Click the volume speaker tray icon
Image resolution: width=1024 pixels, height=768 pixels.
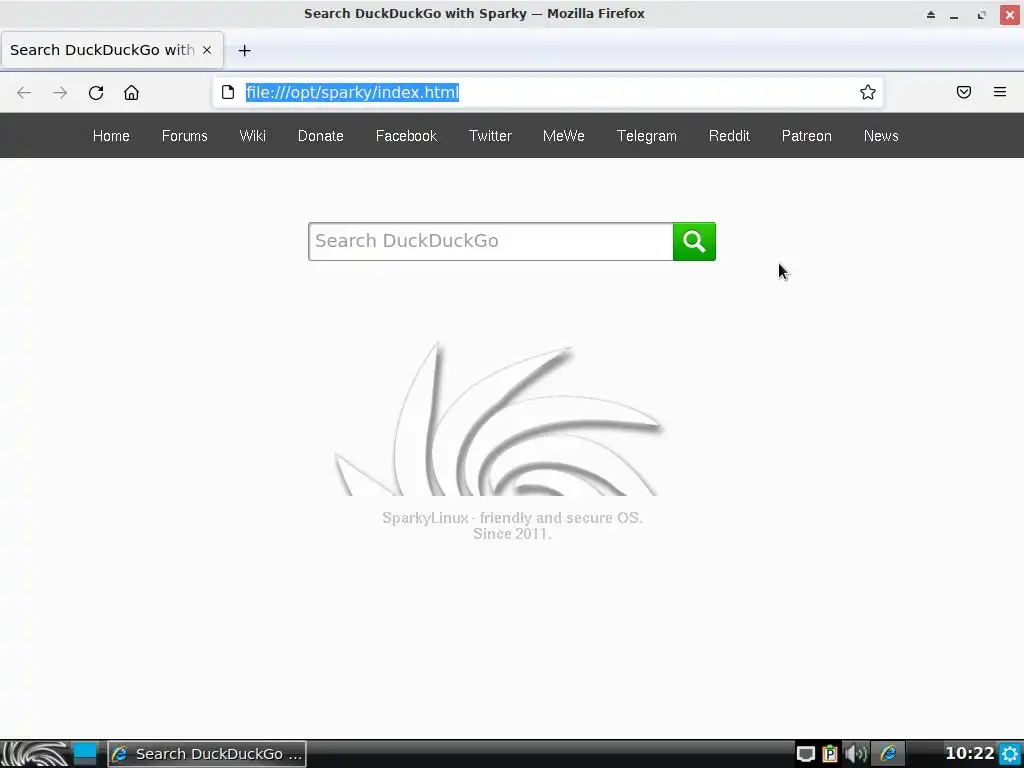[856, 754]
